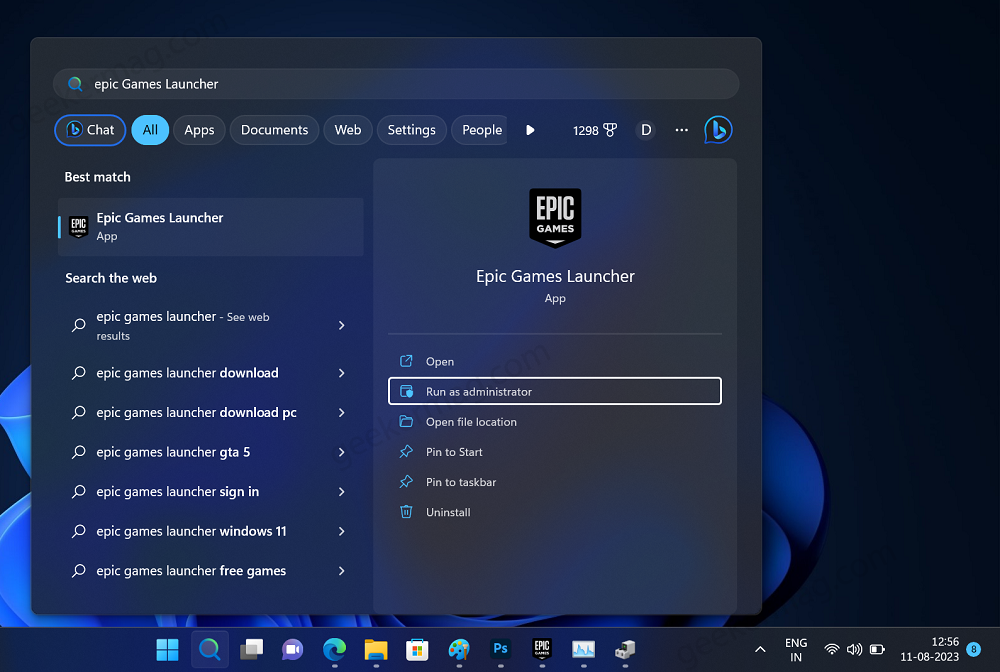Click the ENG IN language indicator

pos(795,650)
